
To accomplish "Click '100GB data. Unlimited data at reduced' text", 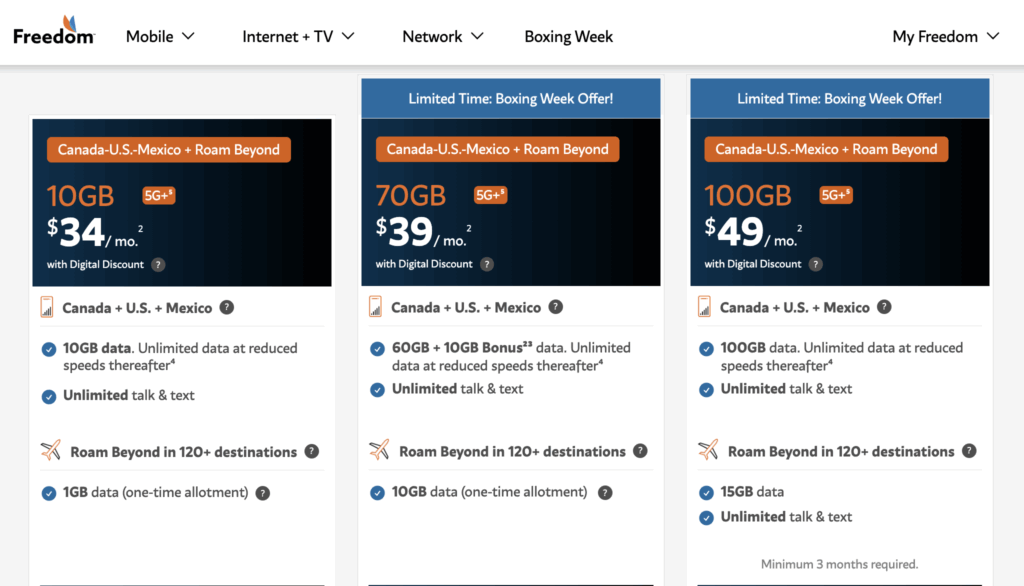I will (842, 348).
